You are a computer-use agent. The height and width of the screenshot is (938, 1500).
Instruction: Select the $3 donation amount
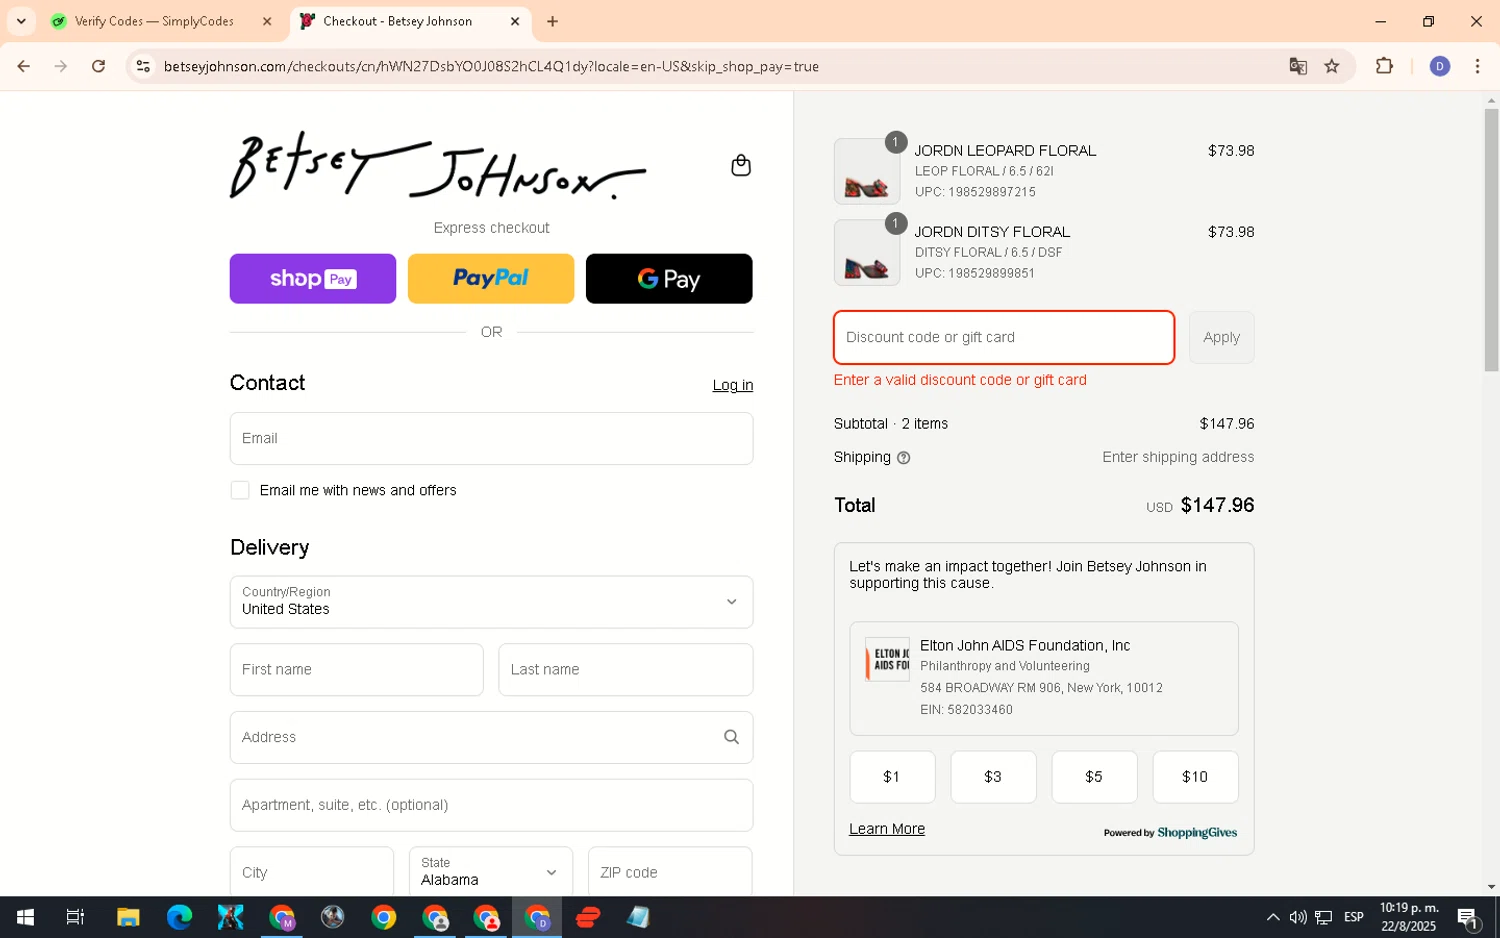point(993,777)
